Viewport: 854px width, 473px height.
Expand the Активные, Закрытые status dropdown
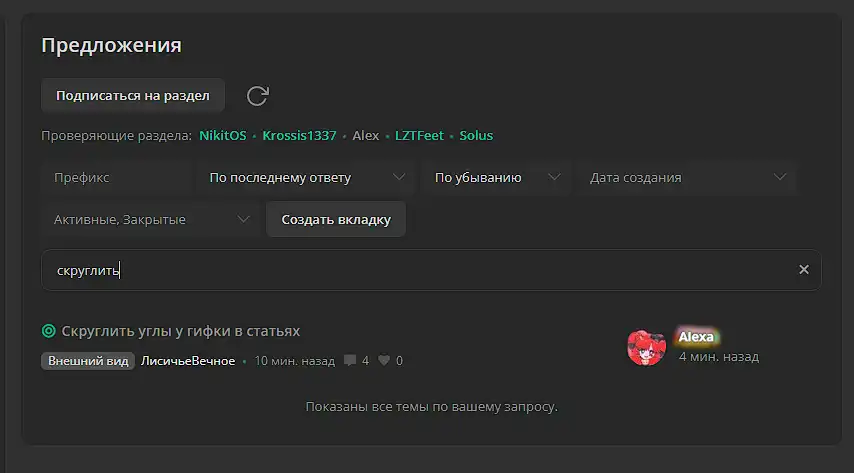pos(151,219)
